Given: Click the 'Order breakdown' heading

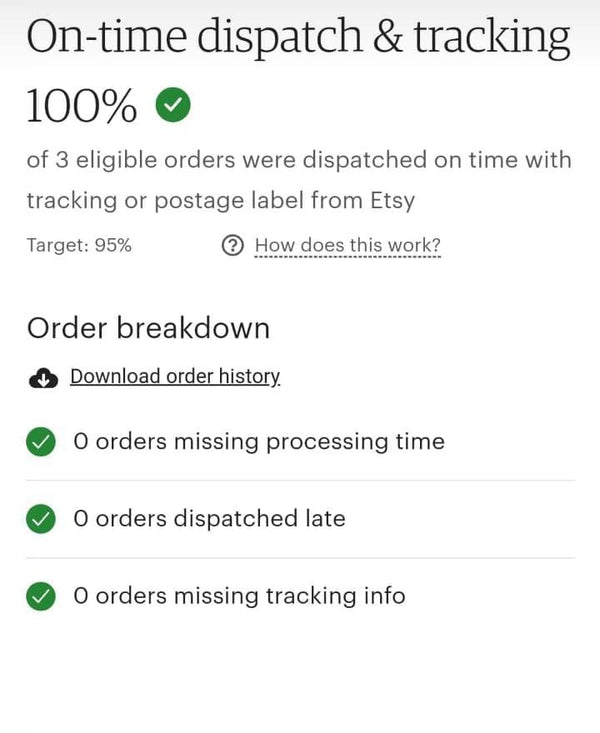Looking at the screenshot, I should point(148,328).
